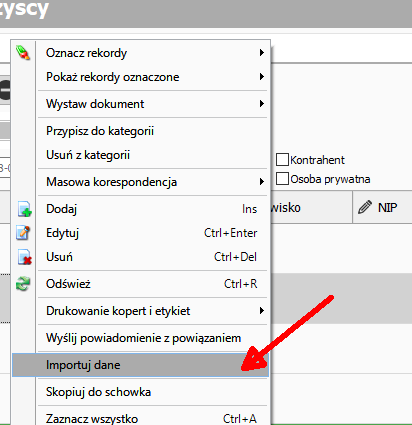Expand the Drukowanie kopert i etykiet arrow
This screenshot has width=412, height=425.
point(262,311)
